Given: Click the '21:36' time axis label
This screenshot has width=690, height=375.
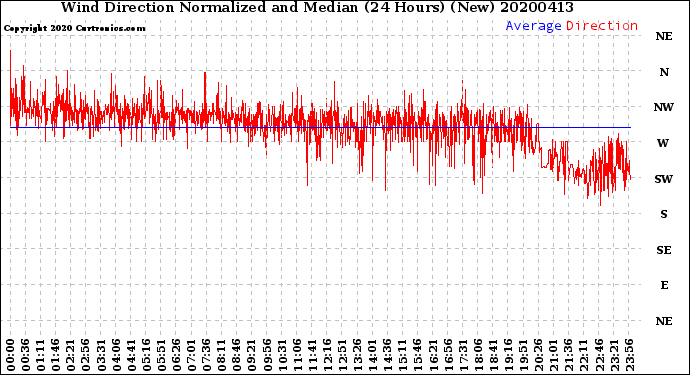Looking at the screenshot, I should click(x=569, y=356).
